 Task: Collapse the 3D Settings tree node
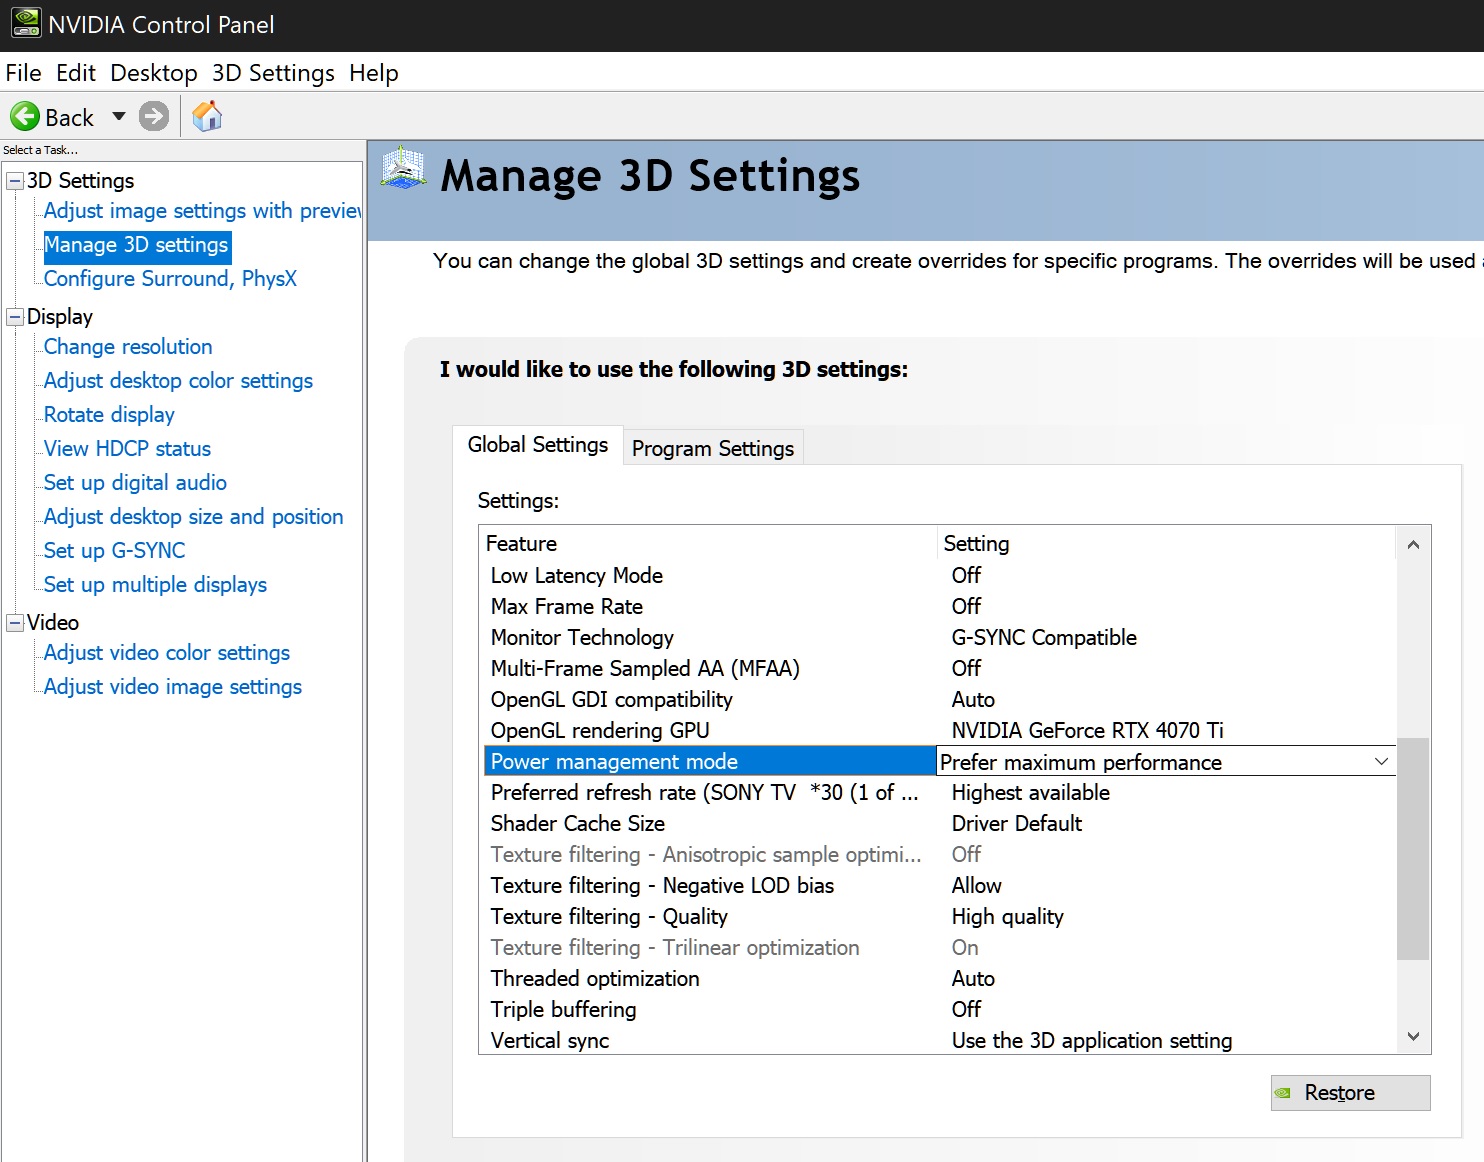coord(15,181)
